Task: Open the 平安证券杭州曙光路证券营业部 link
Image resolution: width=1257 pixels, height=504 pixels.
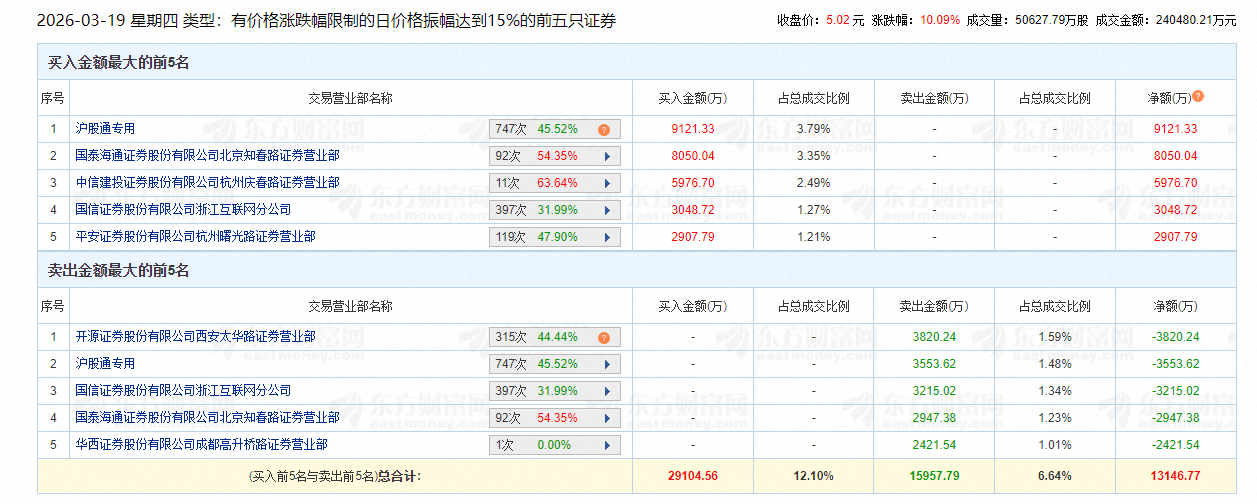Action: click(x=195, y=237)
